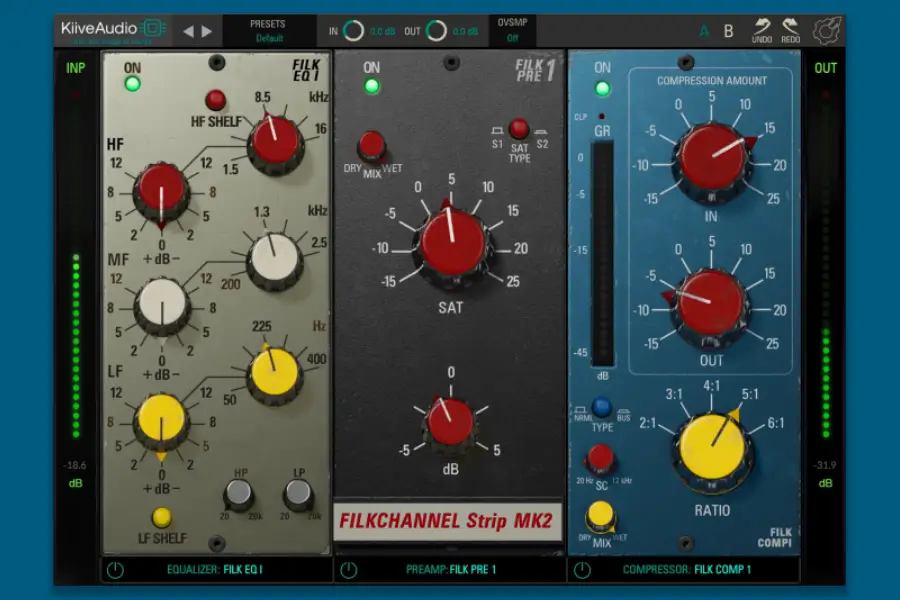Select the A state
Viewport: 900px width, 600px height.
(x=704, y=32)
